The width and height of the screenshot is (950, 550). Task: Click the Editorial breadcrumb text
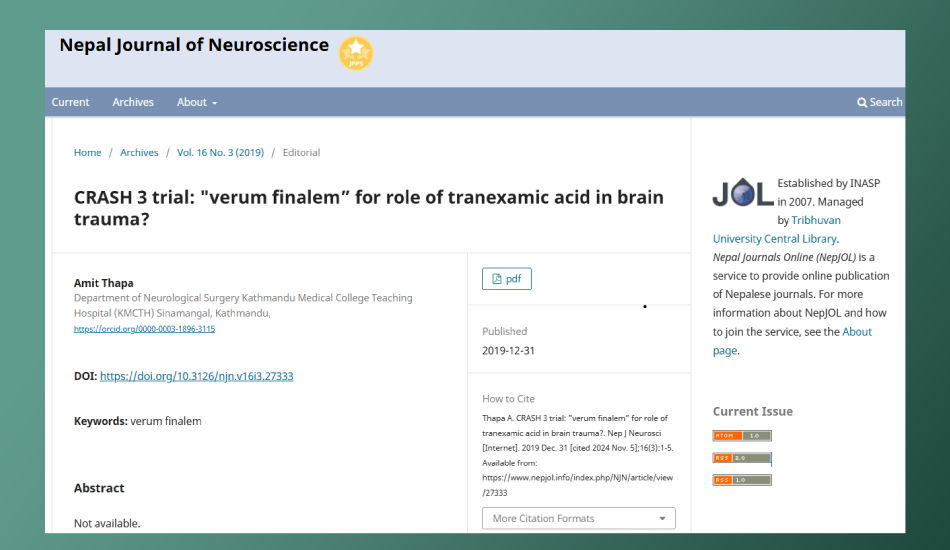point(301,153)
